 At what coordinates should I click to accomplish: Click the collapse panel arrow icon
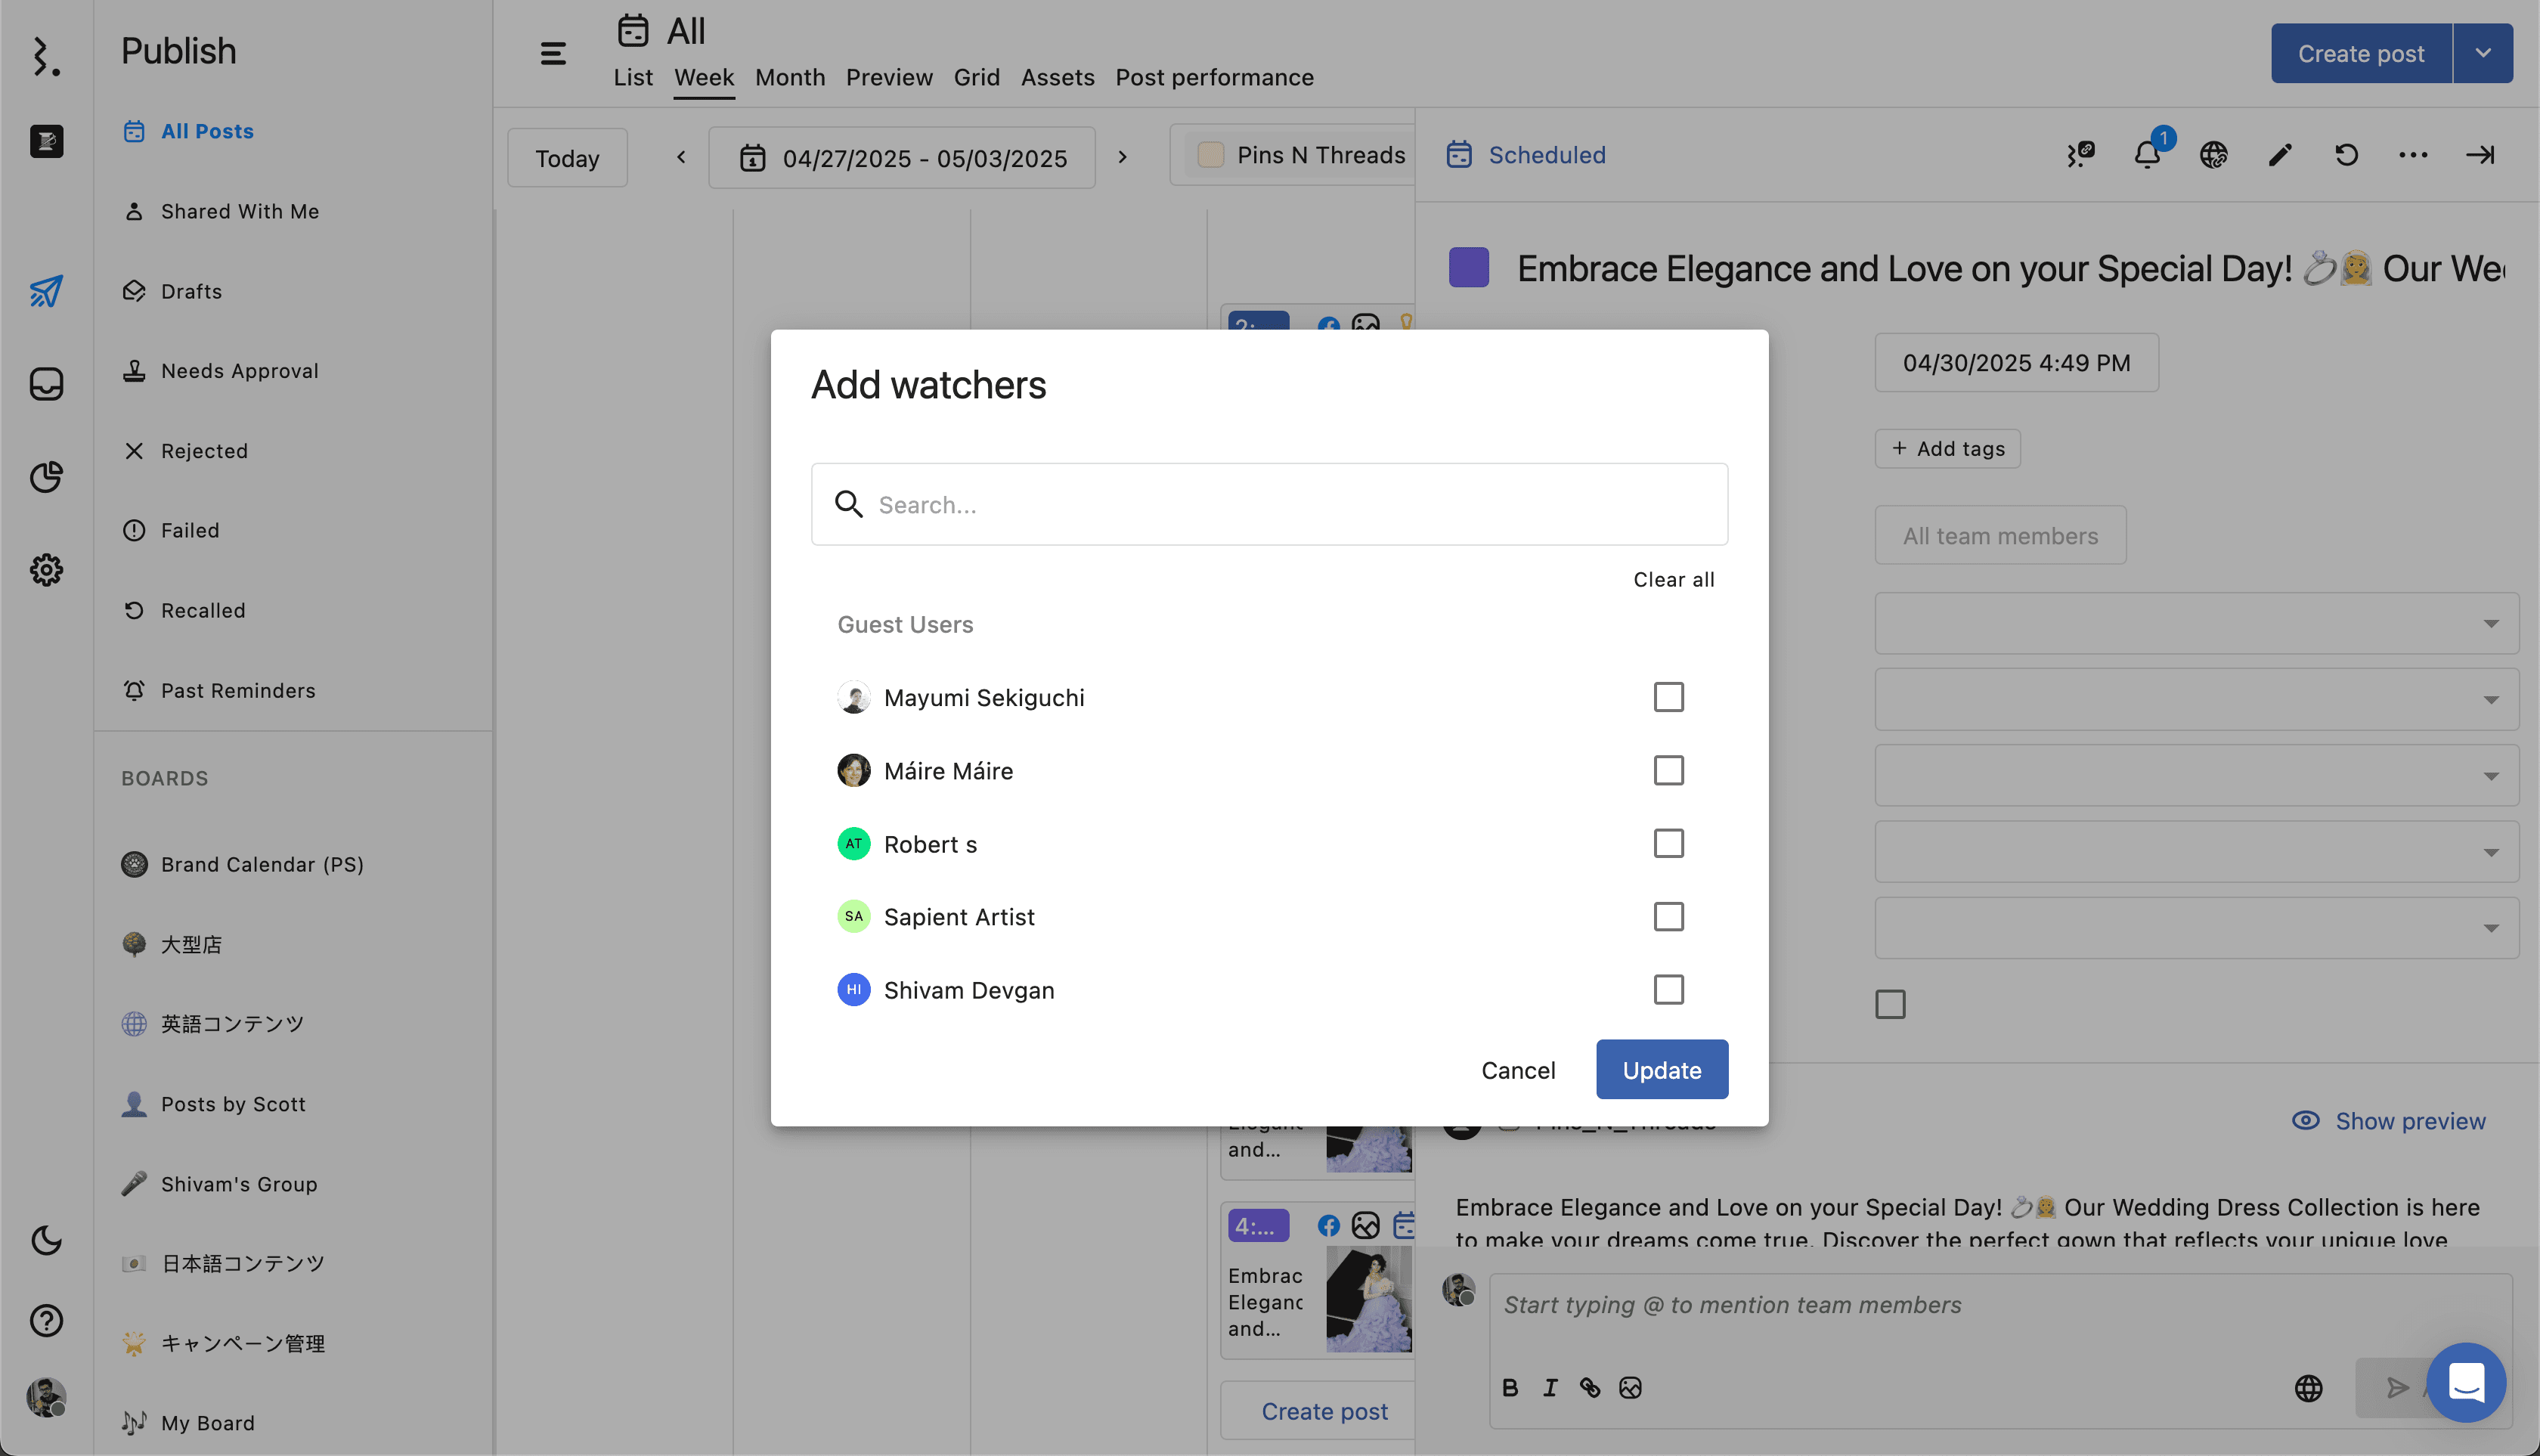point(2479,155)
